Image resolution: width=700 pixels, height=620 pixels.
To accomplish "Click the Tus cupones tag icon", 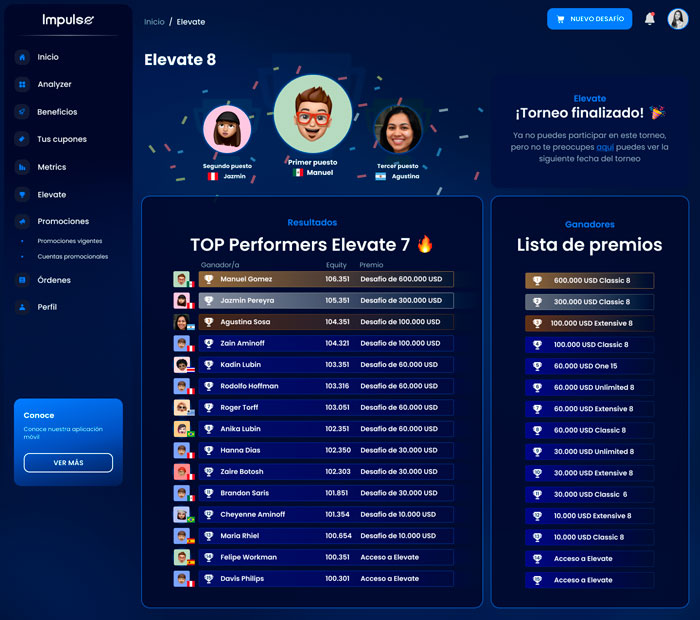I will (x=22, y=139).
